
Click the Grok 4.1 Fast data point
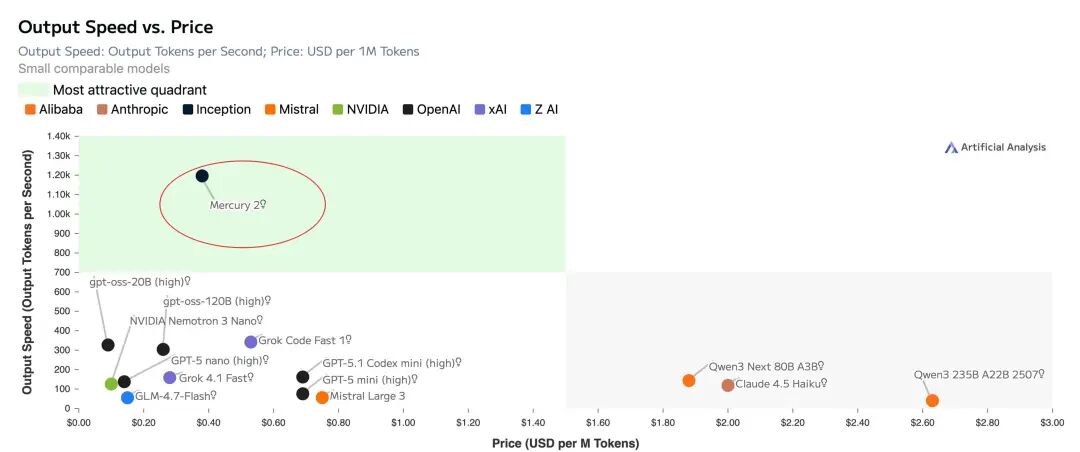click(170, 378)
